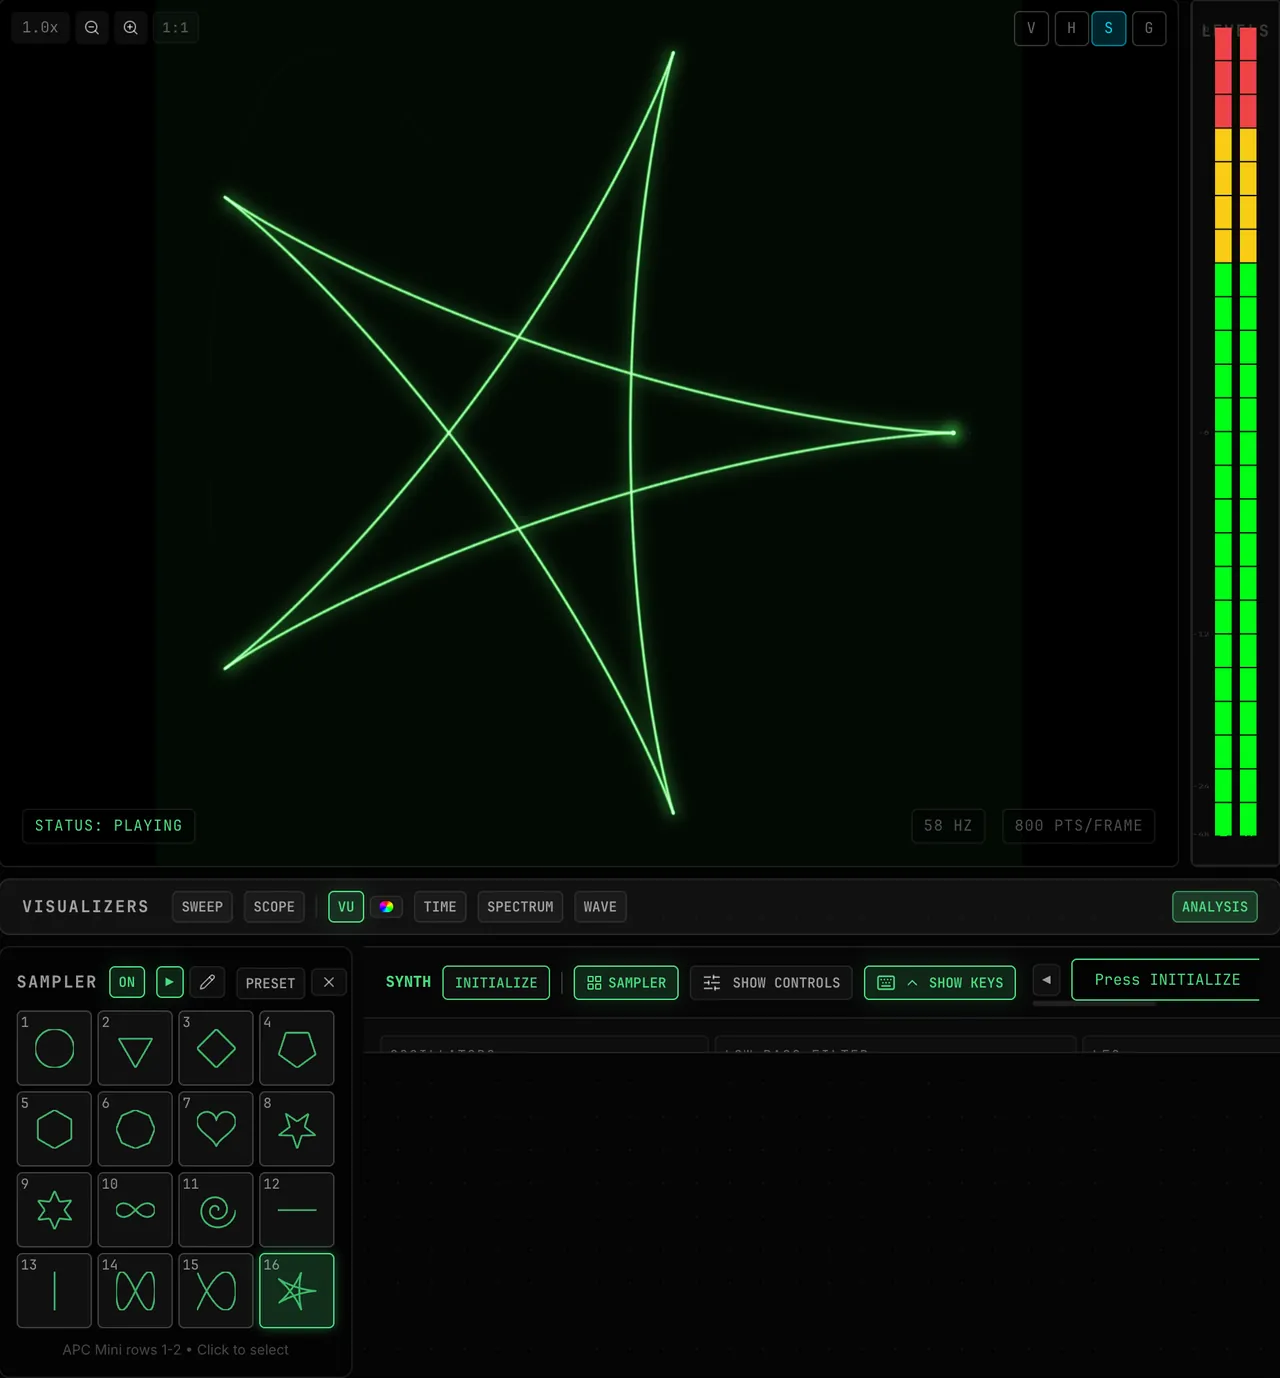Screen dimensions: 1280x1378
Task: Click the STATUS: PLAYING indicator
Action: coord(109,826)
